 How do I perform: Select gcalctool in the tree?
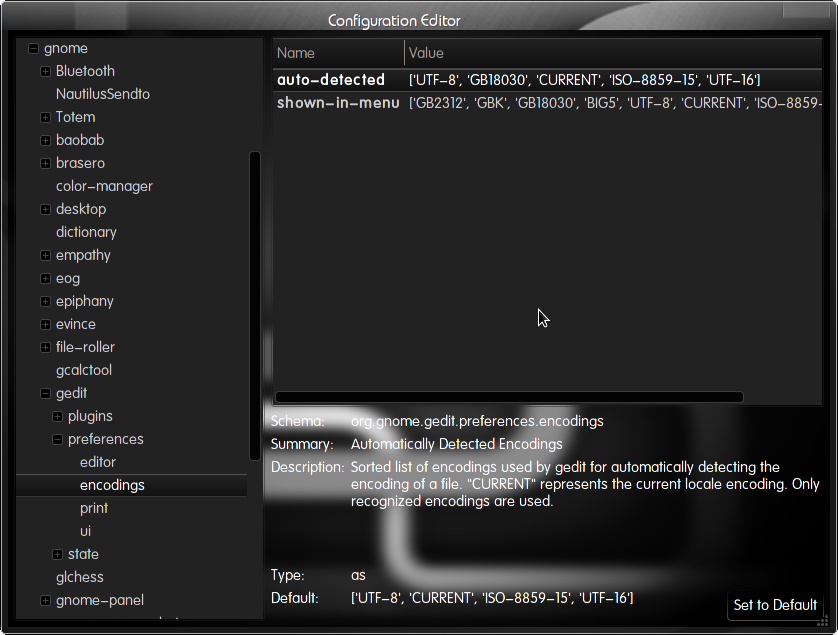click(84, 370)
